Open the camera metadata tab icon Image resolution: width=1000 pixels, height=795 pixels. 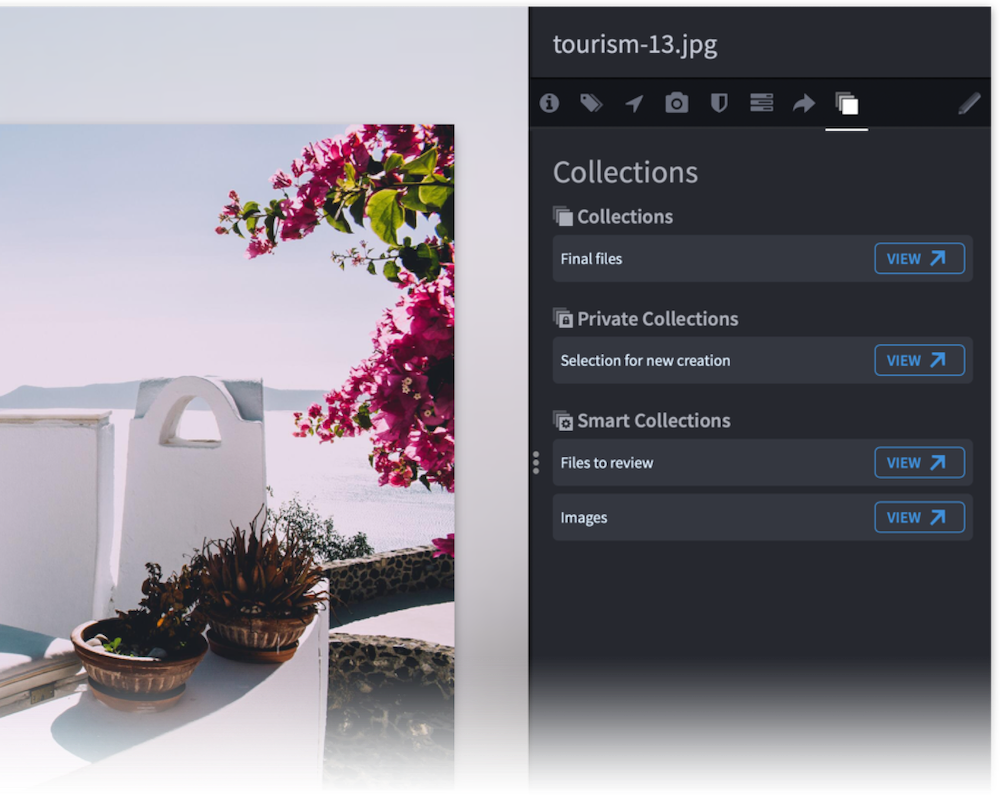pos(677,103)
